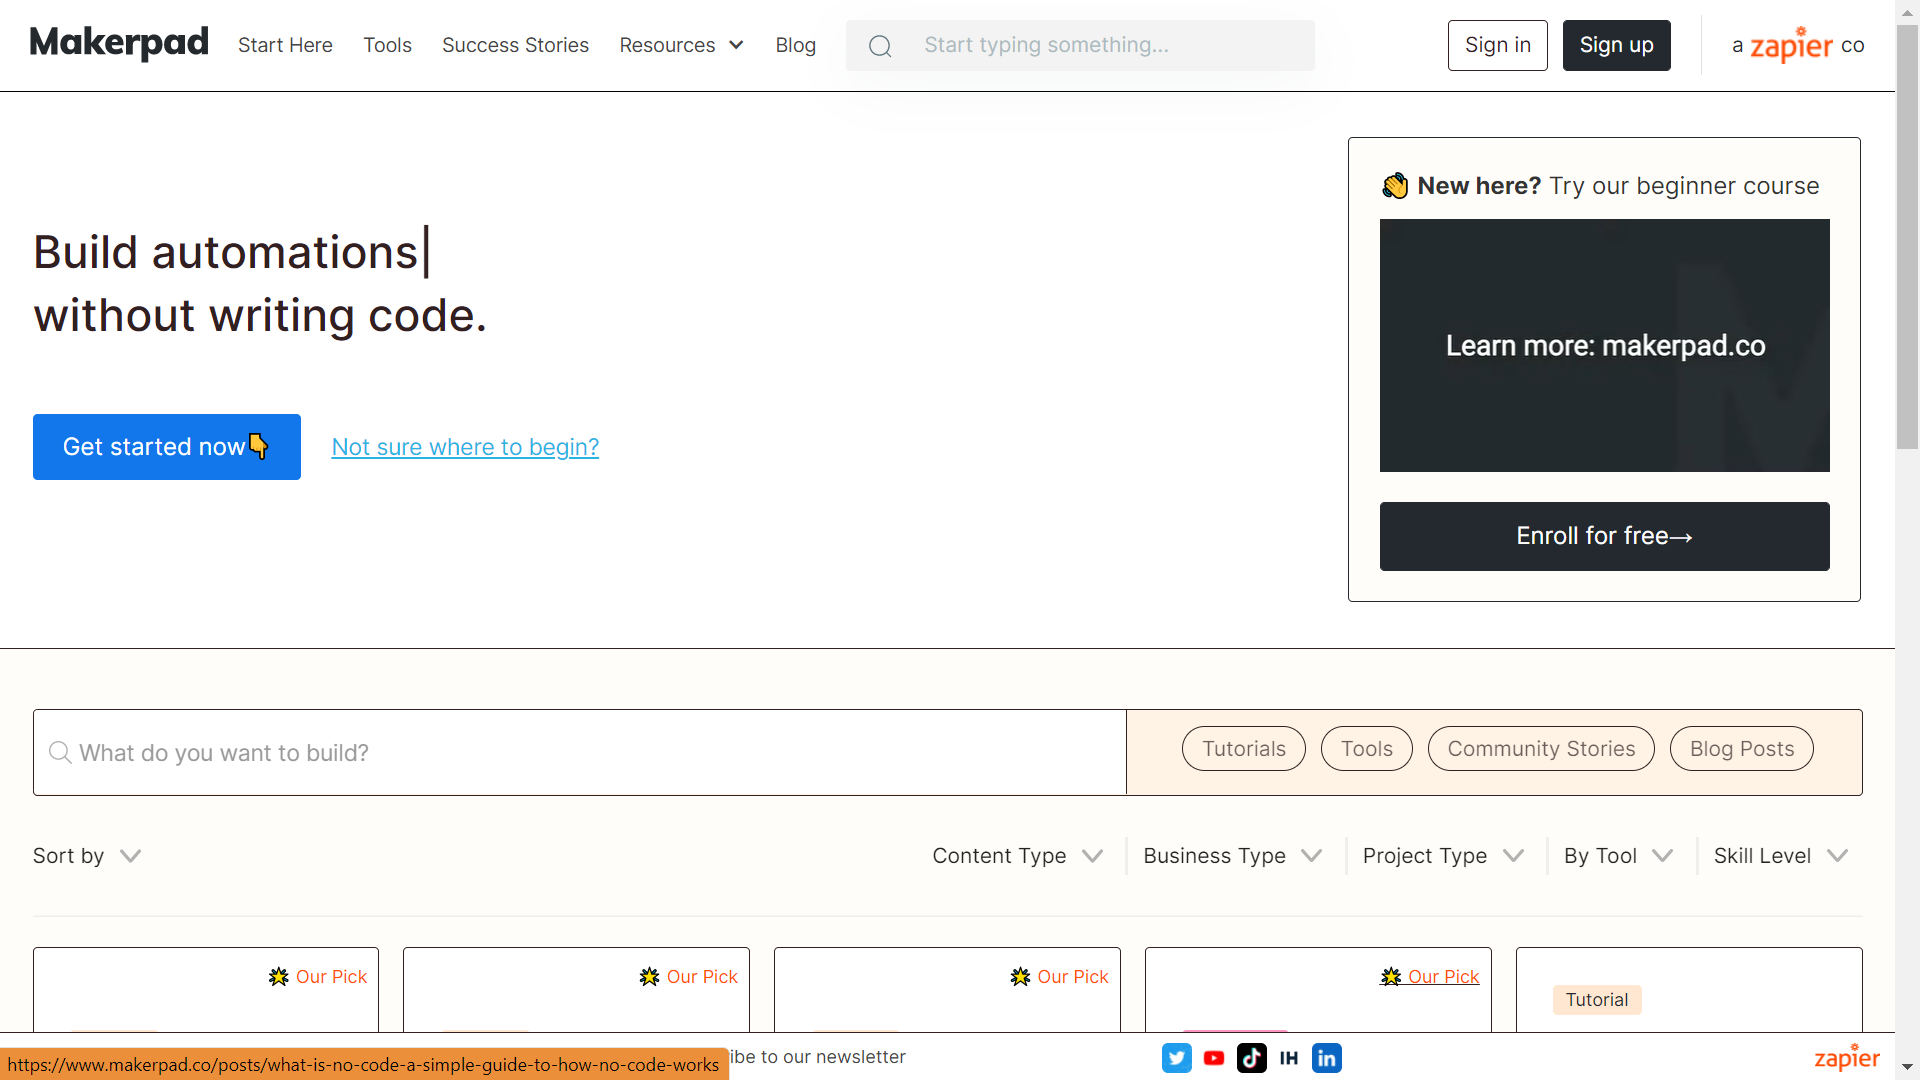The width and height of the screenshot is (1920, 1080).
Task: Select the Tools filter toggle
Action: (1367, 749)
